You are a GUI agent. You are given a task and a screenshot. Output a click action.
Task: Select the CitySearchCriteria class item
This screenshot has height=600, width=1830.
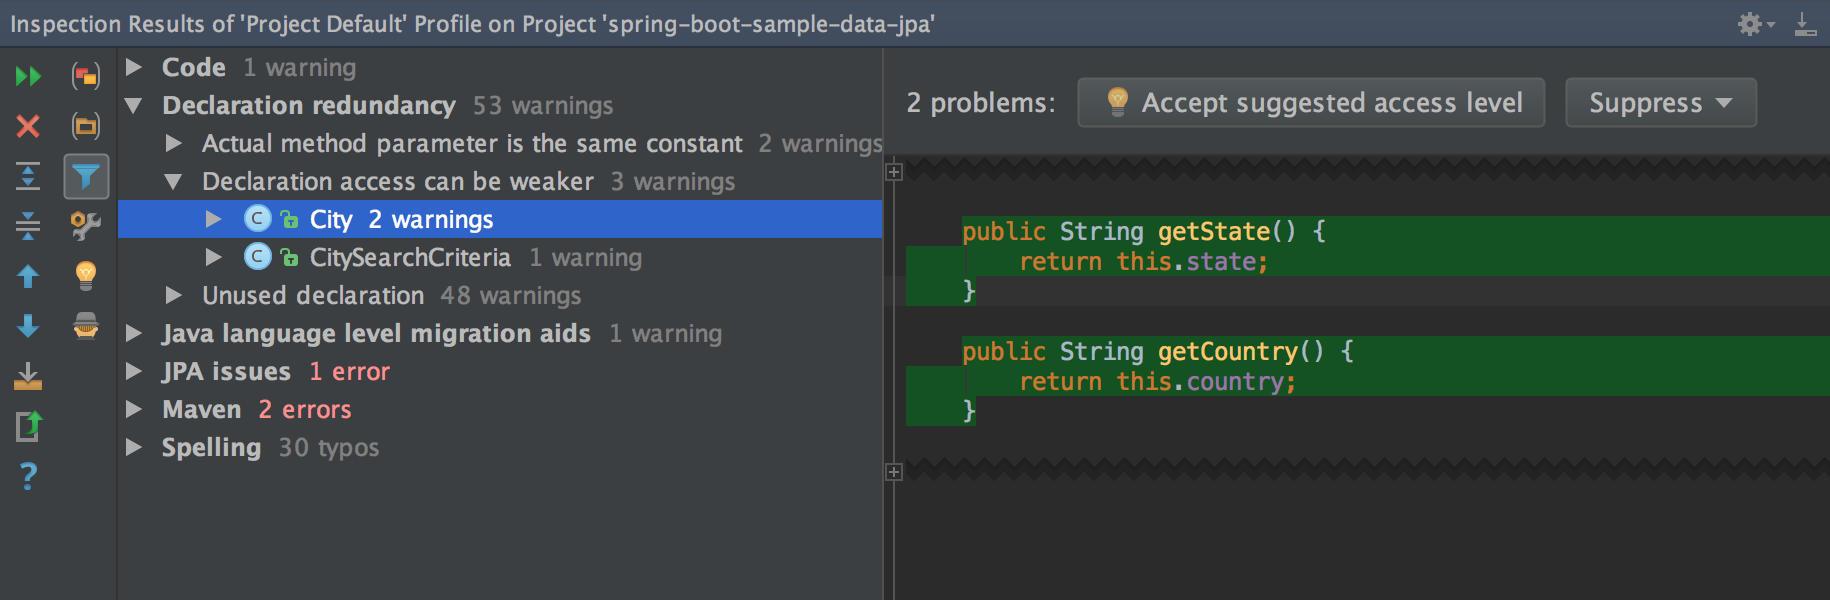(x=410, y=258)
